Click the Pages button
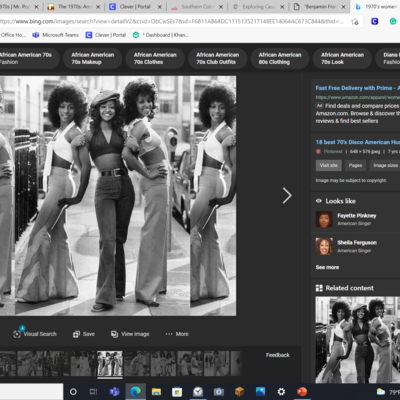Viewport: 400px width, 400px height. (355, 165)
